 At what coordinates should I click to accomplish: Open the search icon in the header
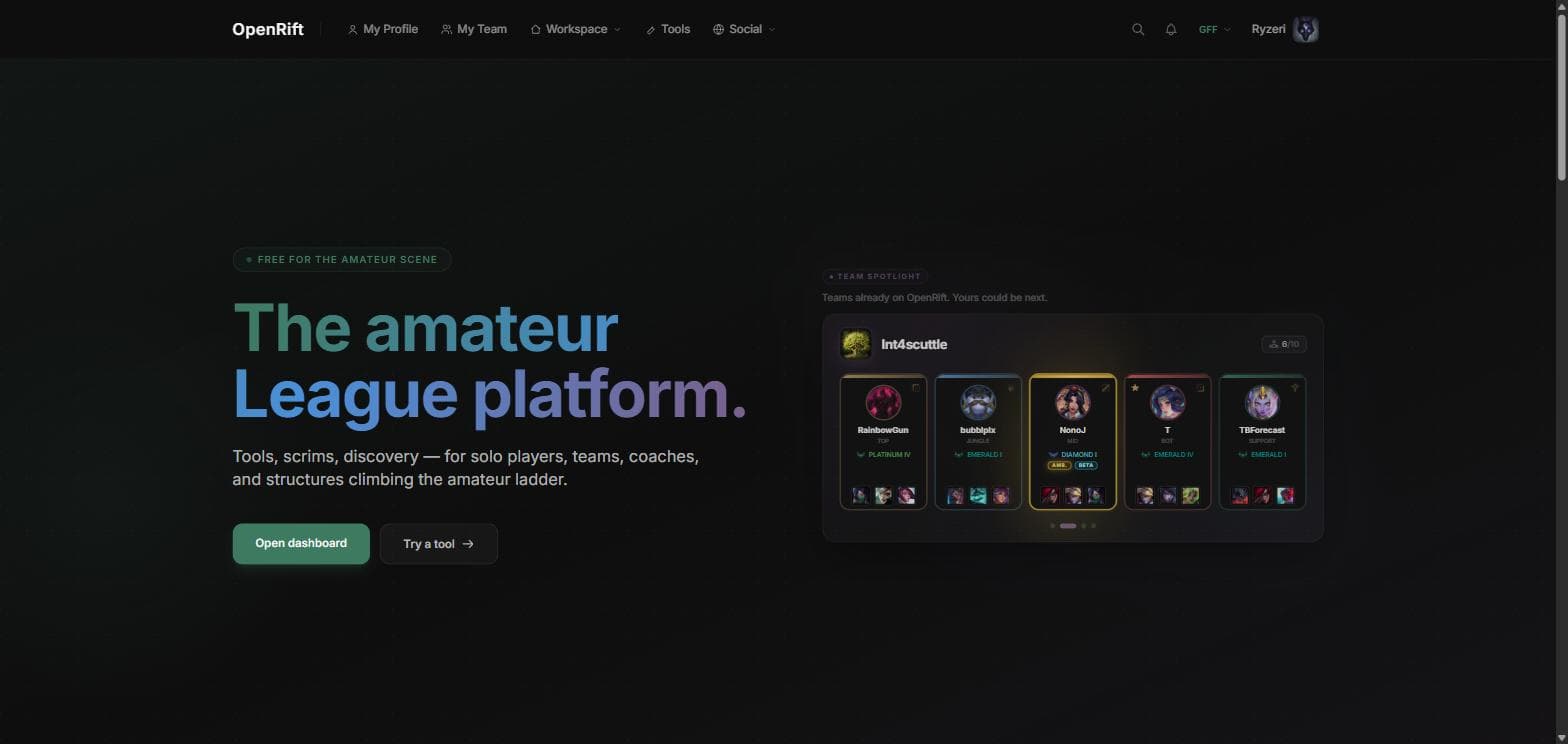1138,30
